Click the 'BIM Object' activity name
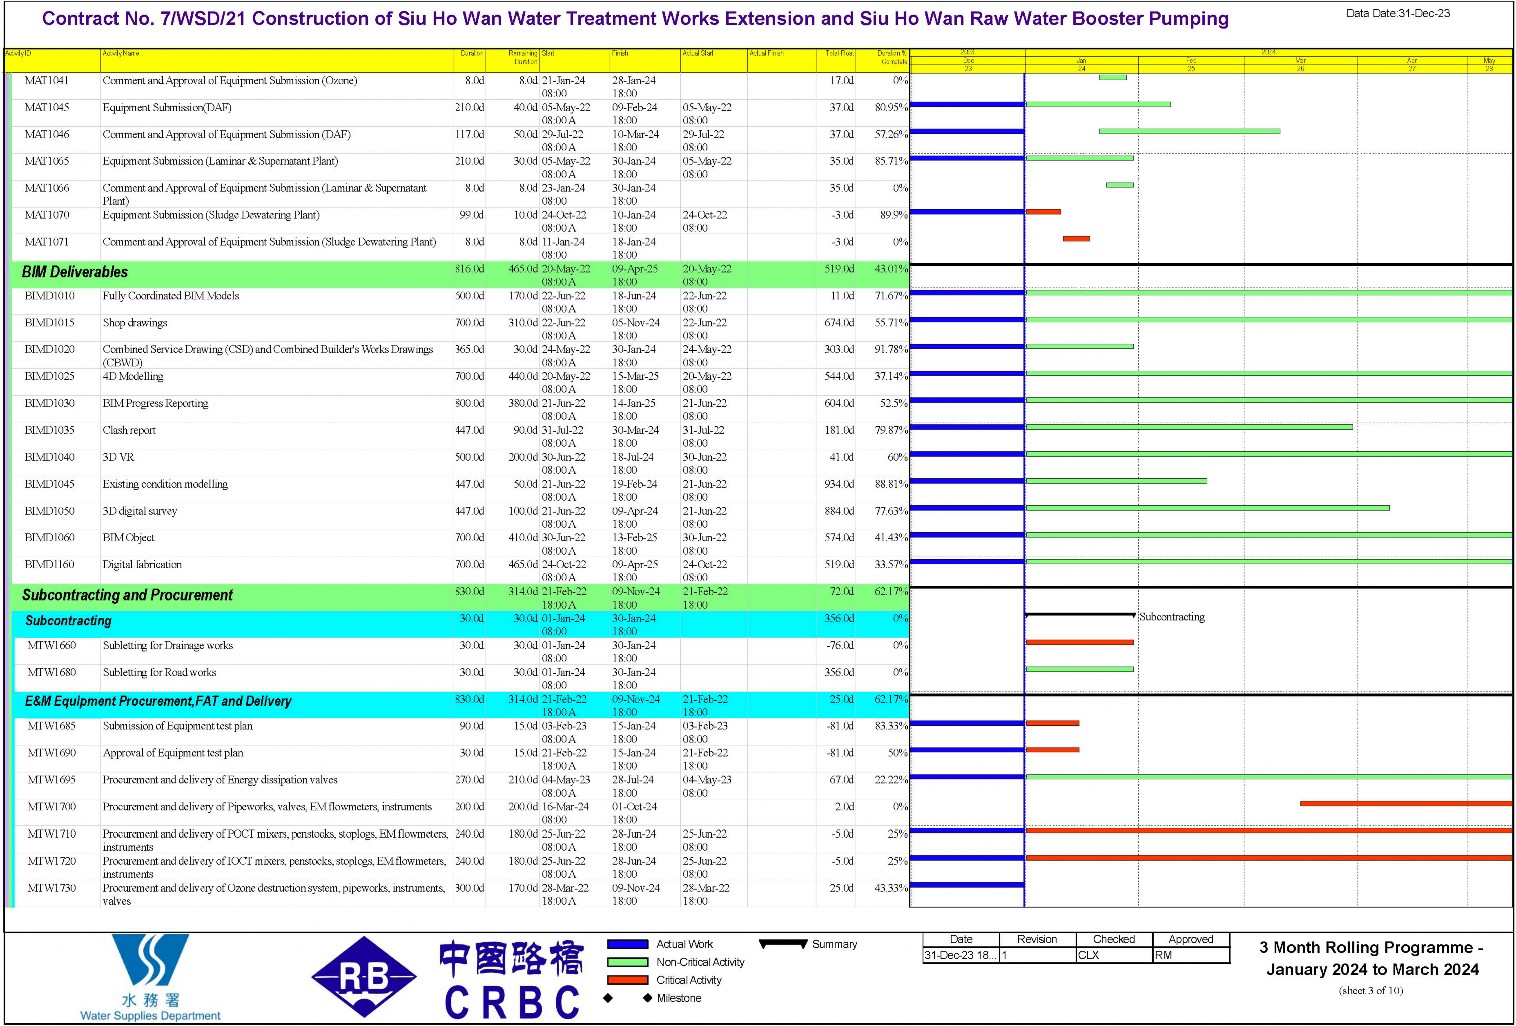The height and width of the screenshot is (1026, 1516). click(128, 538)
